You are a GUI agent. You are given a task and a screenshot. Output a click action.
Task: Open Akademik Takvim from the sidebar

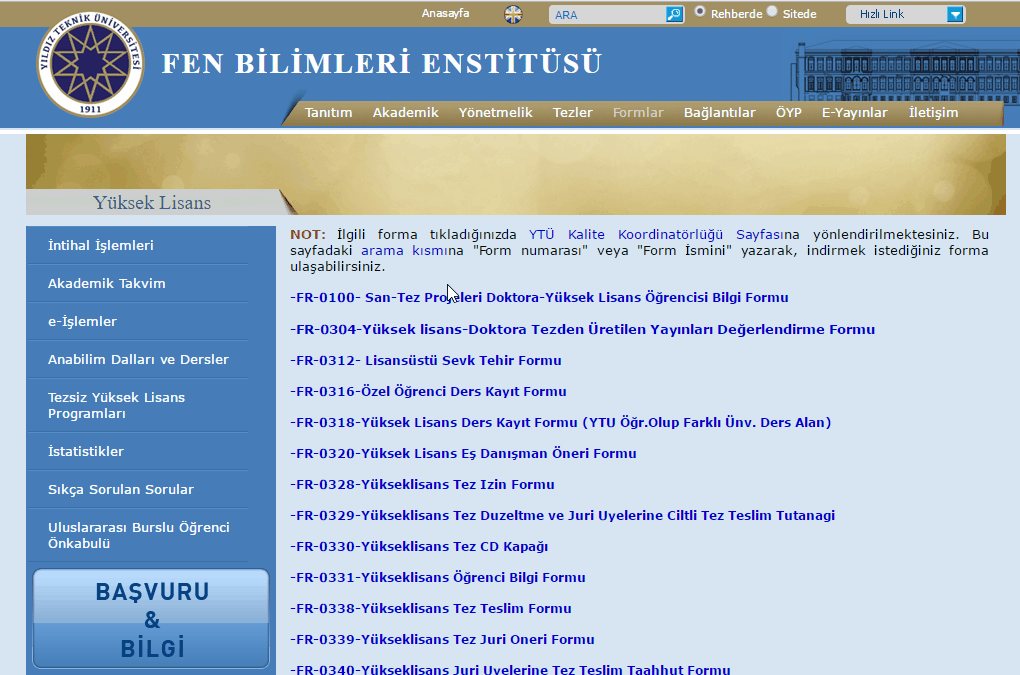106,284
